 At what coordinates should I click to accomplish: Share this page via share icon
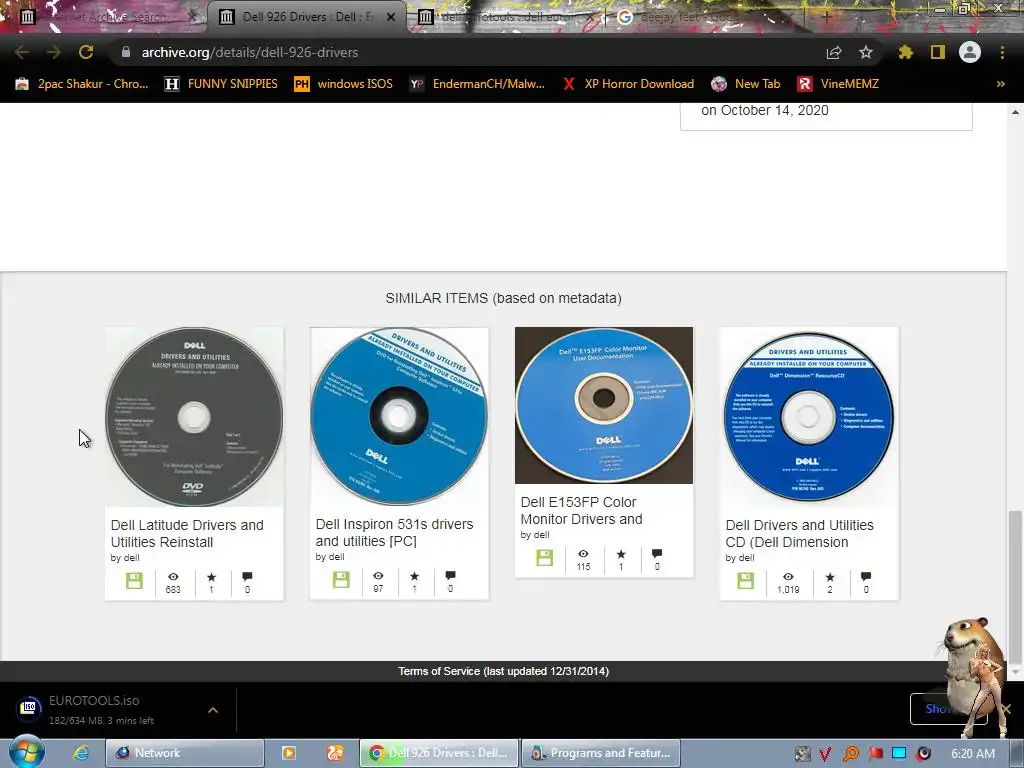tap(834, 52)
